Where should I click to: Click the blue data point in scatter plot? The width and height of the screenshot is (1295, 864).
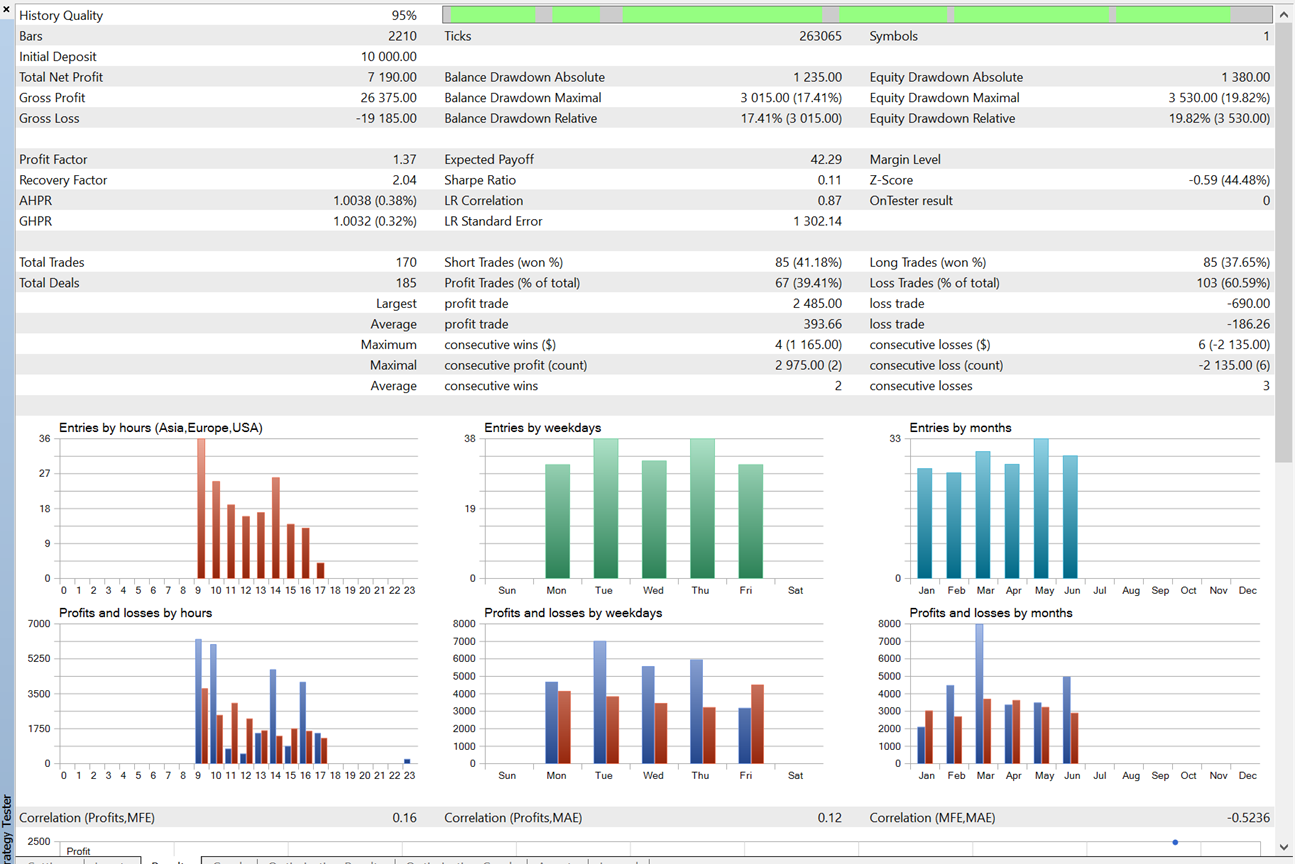pyautogui.click(x=1175, y=842)
